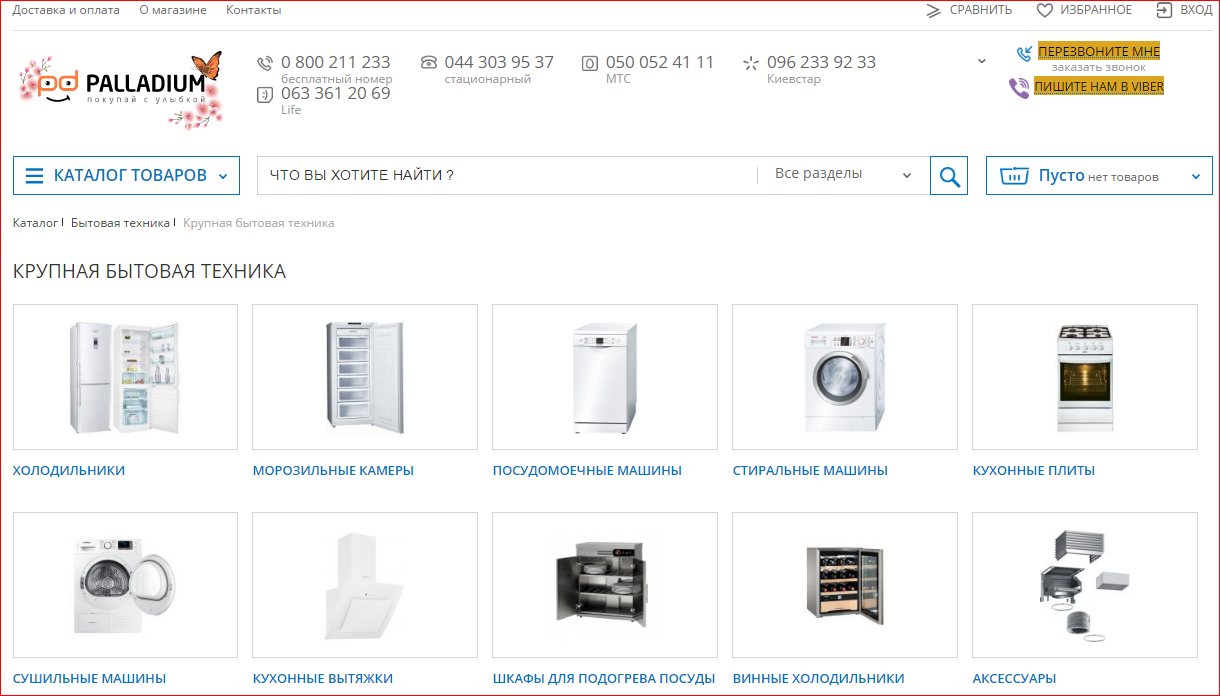
Task: Click the compare icon near Сравнить
Action: 934,10
